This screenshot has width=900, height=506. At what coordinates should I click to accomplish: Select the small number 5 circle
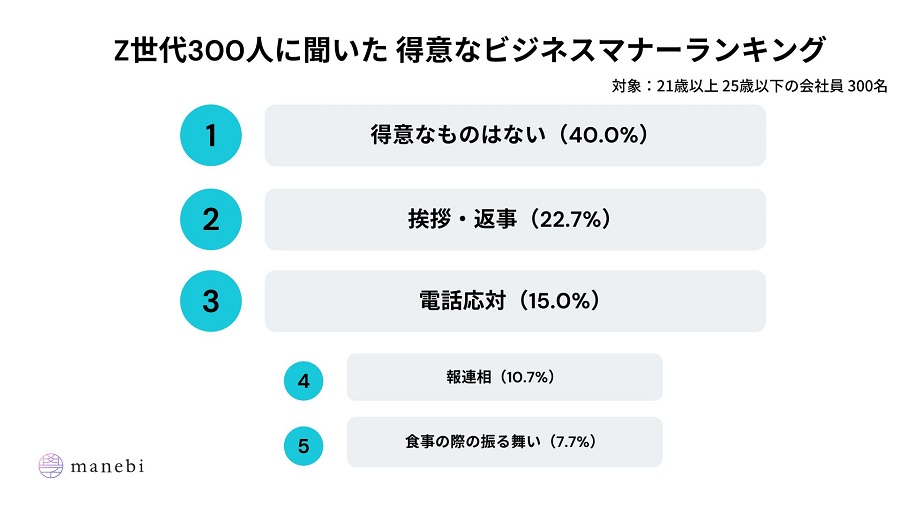[x=303, y=445]
